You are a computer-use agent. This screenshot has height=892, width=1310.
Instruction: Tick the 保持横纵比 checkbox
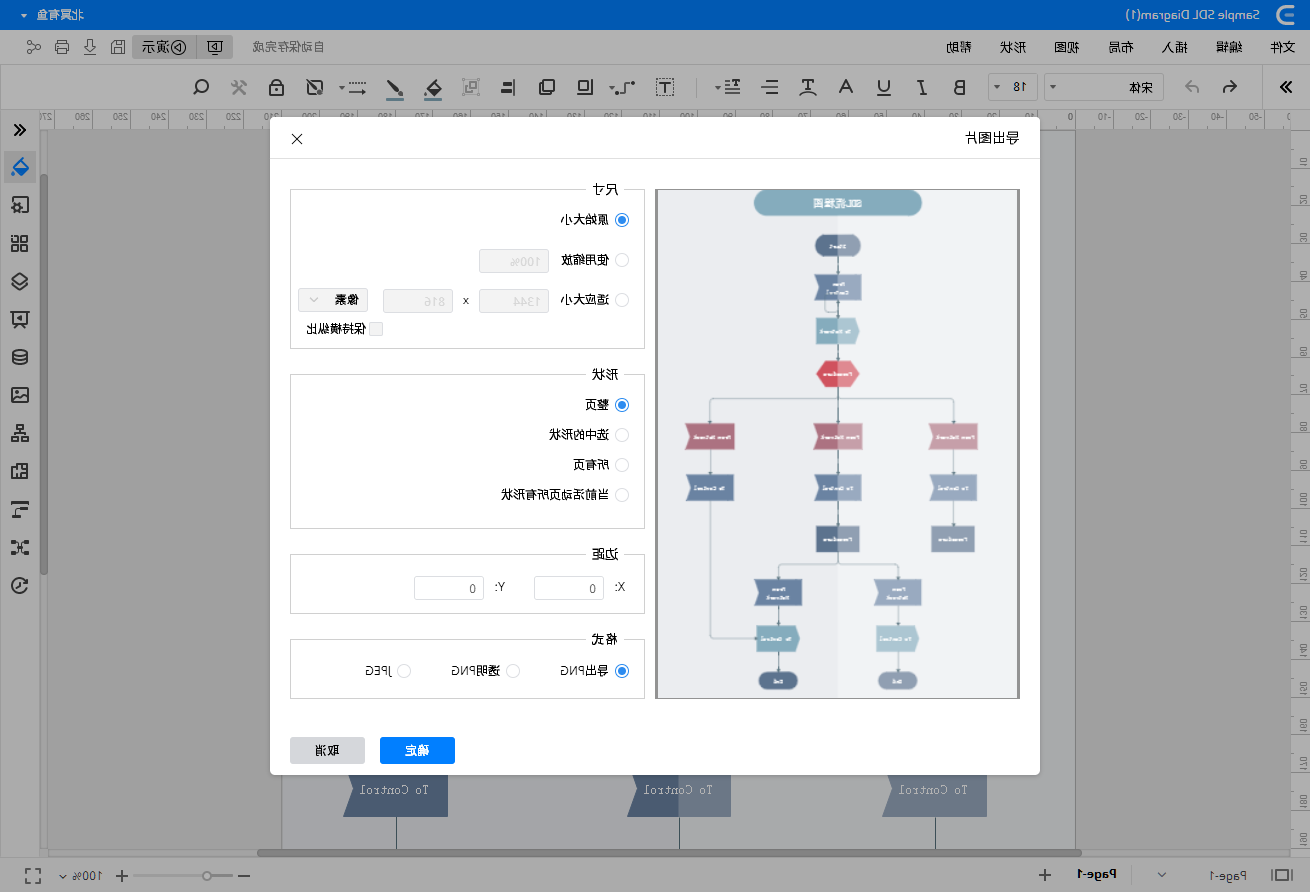377,328
